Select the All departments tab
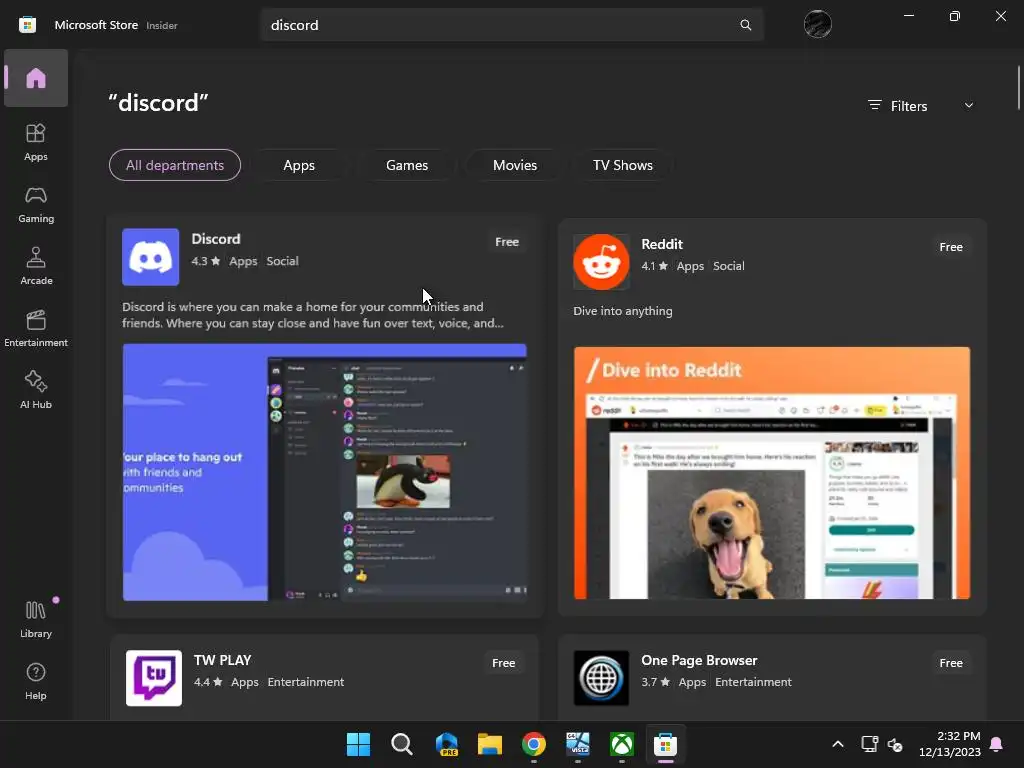 coord(175,165)
